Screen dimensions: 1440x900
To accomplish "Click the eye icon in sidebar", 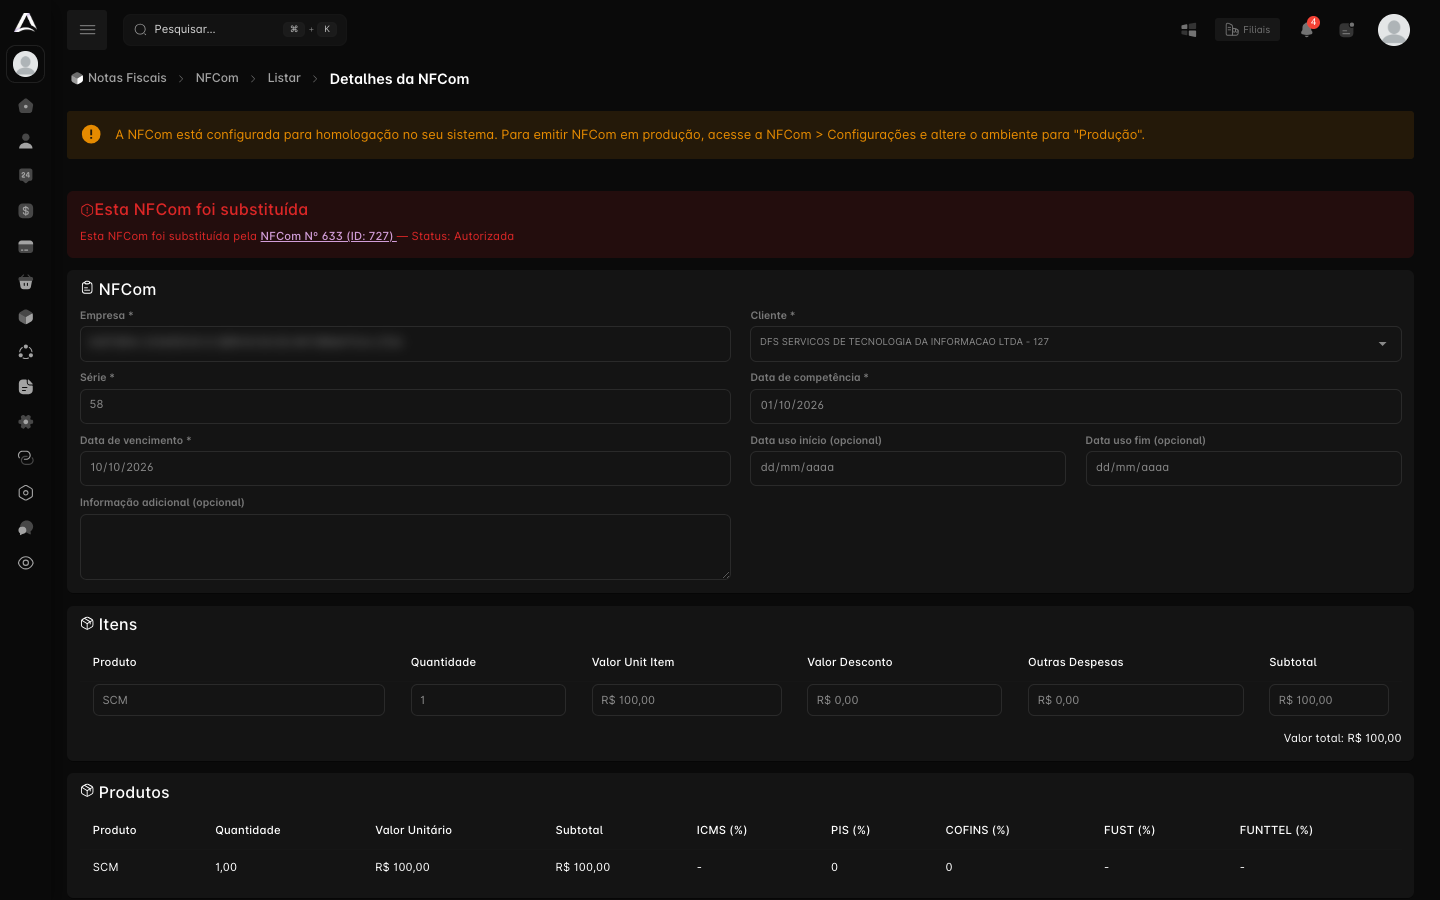I will (x=26, y=563).
